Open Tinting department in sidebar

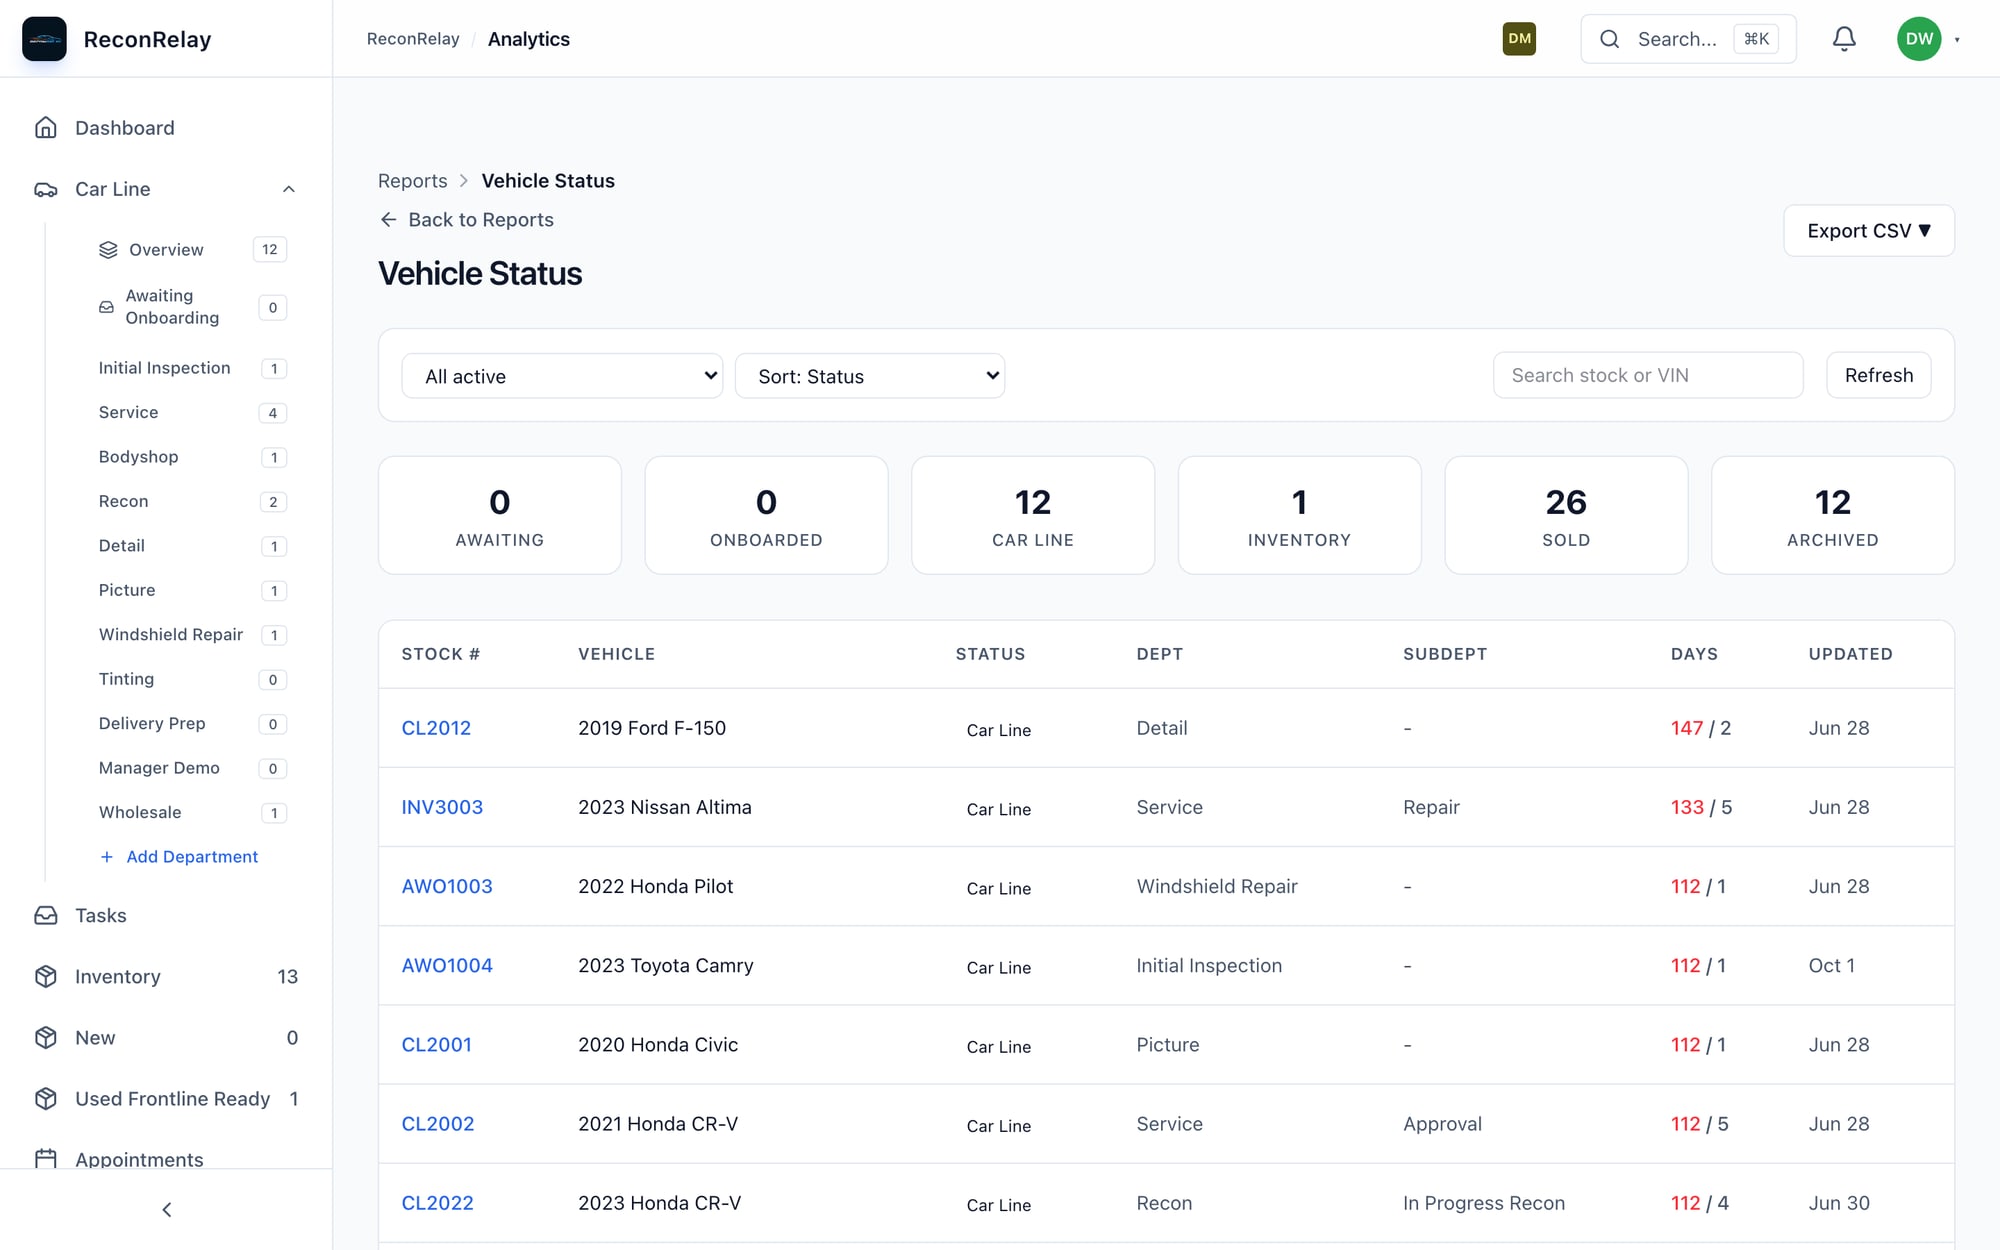(x=126, y=679)
